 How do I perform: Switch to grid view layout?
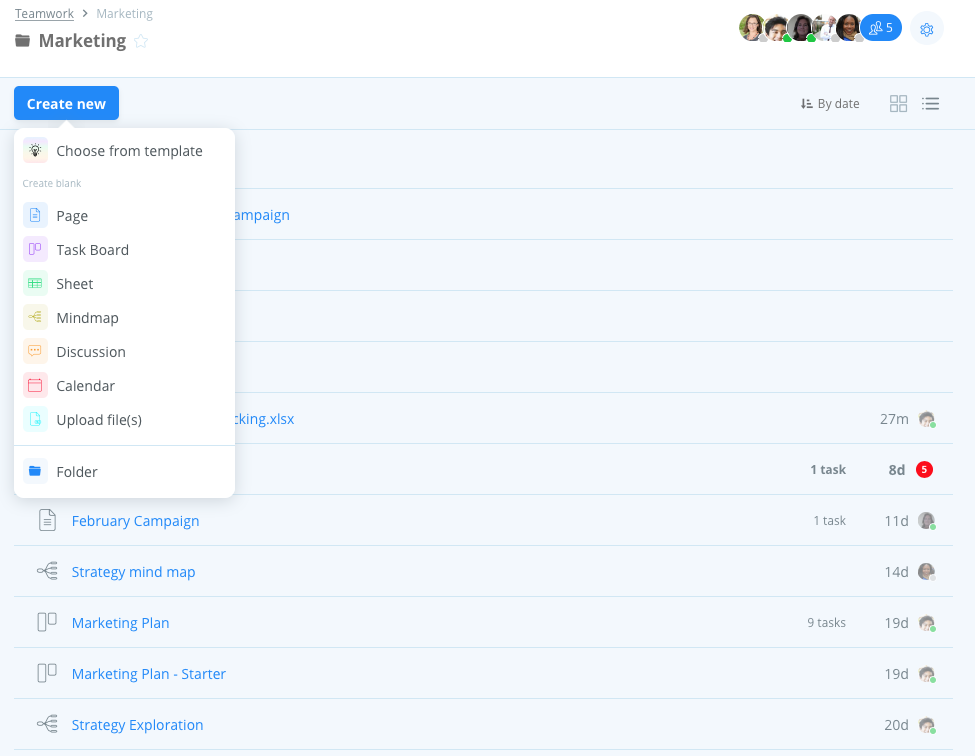(x=898, y=104)
